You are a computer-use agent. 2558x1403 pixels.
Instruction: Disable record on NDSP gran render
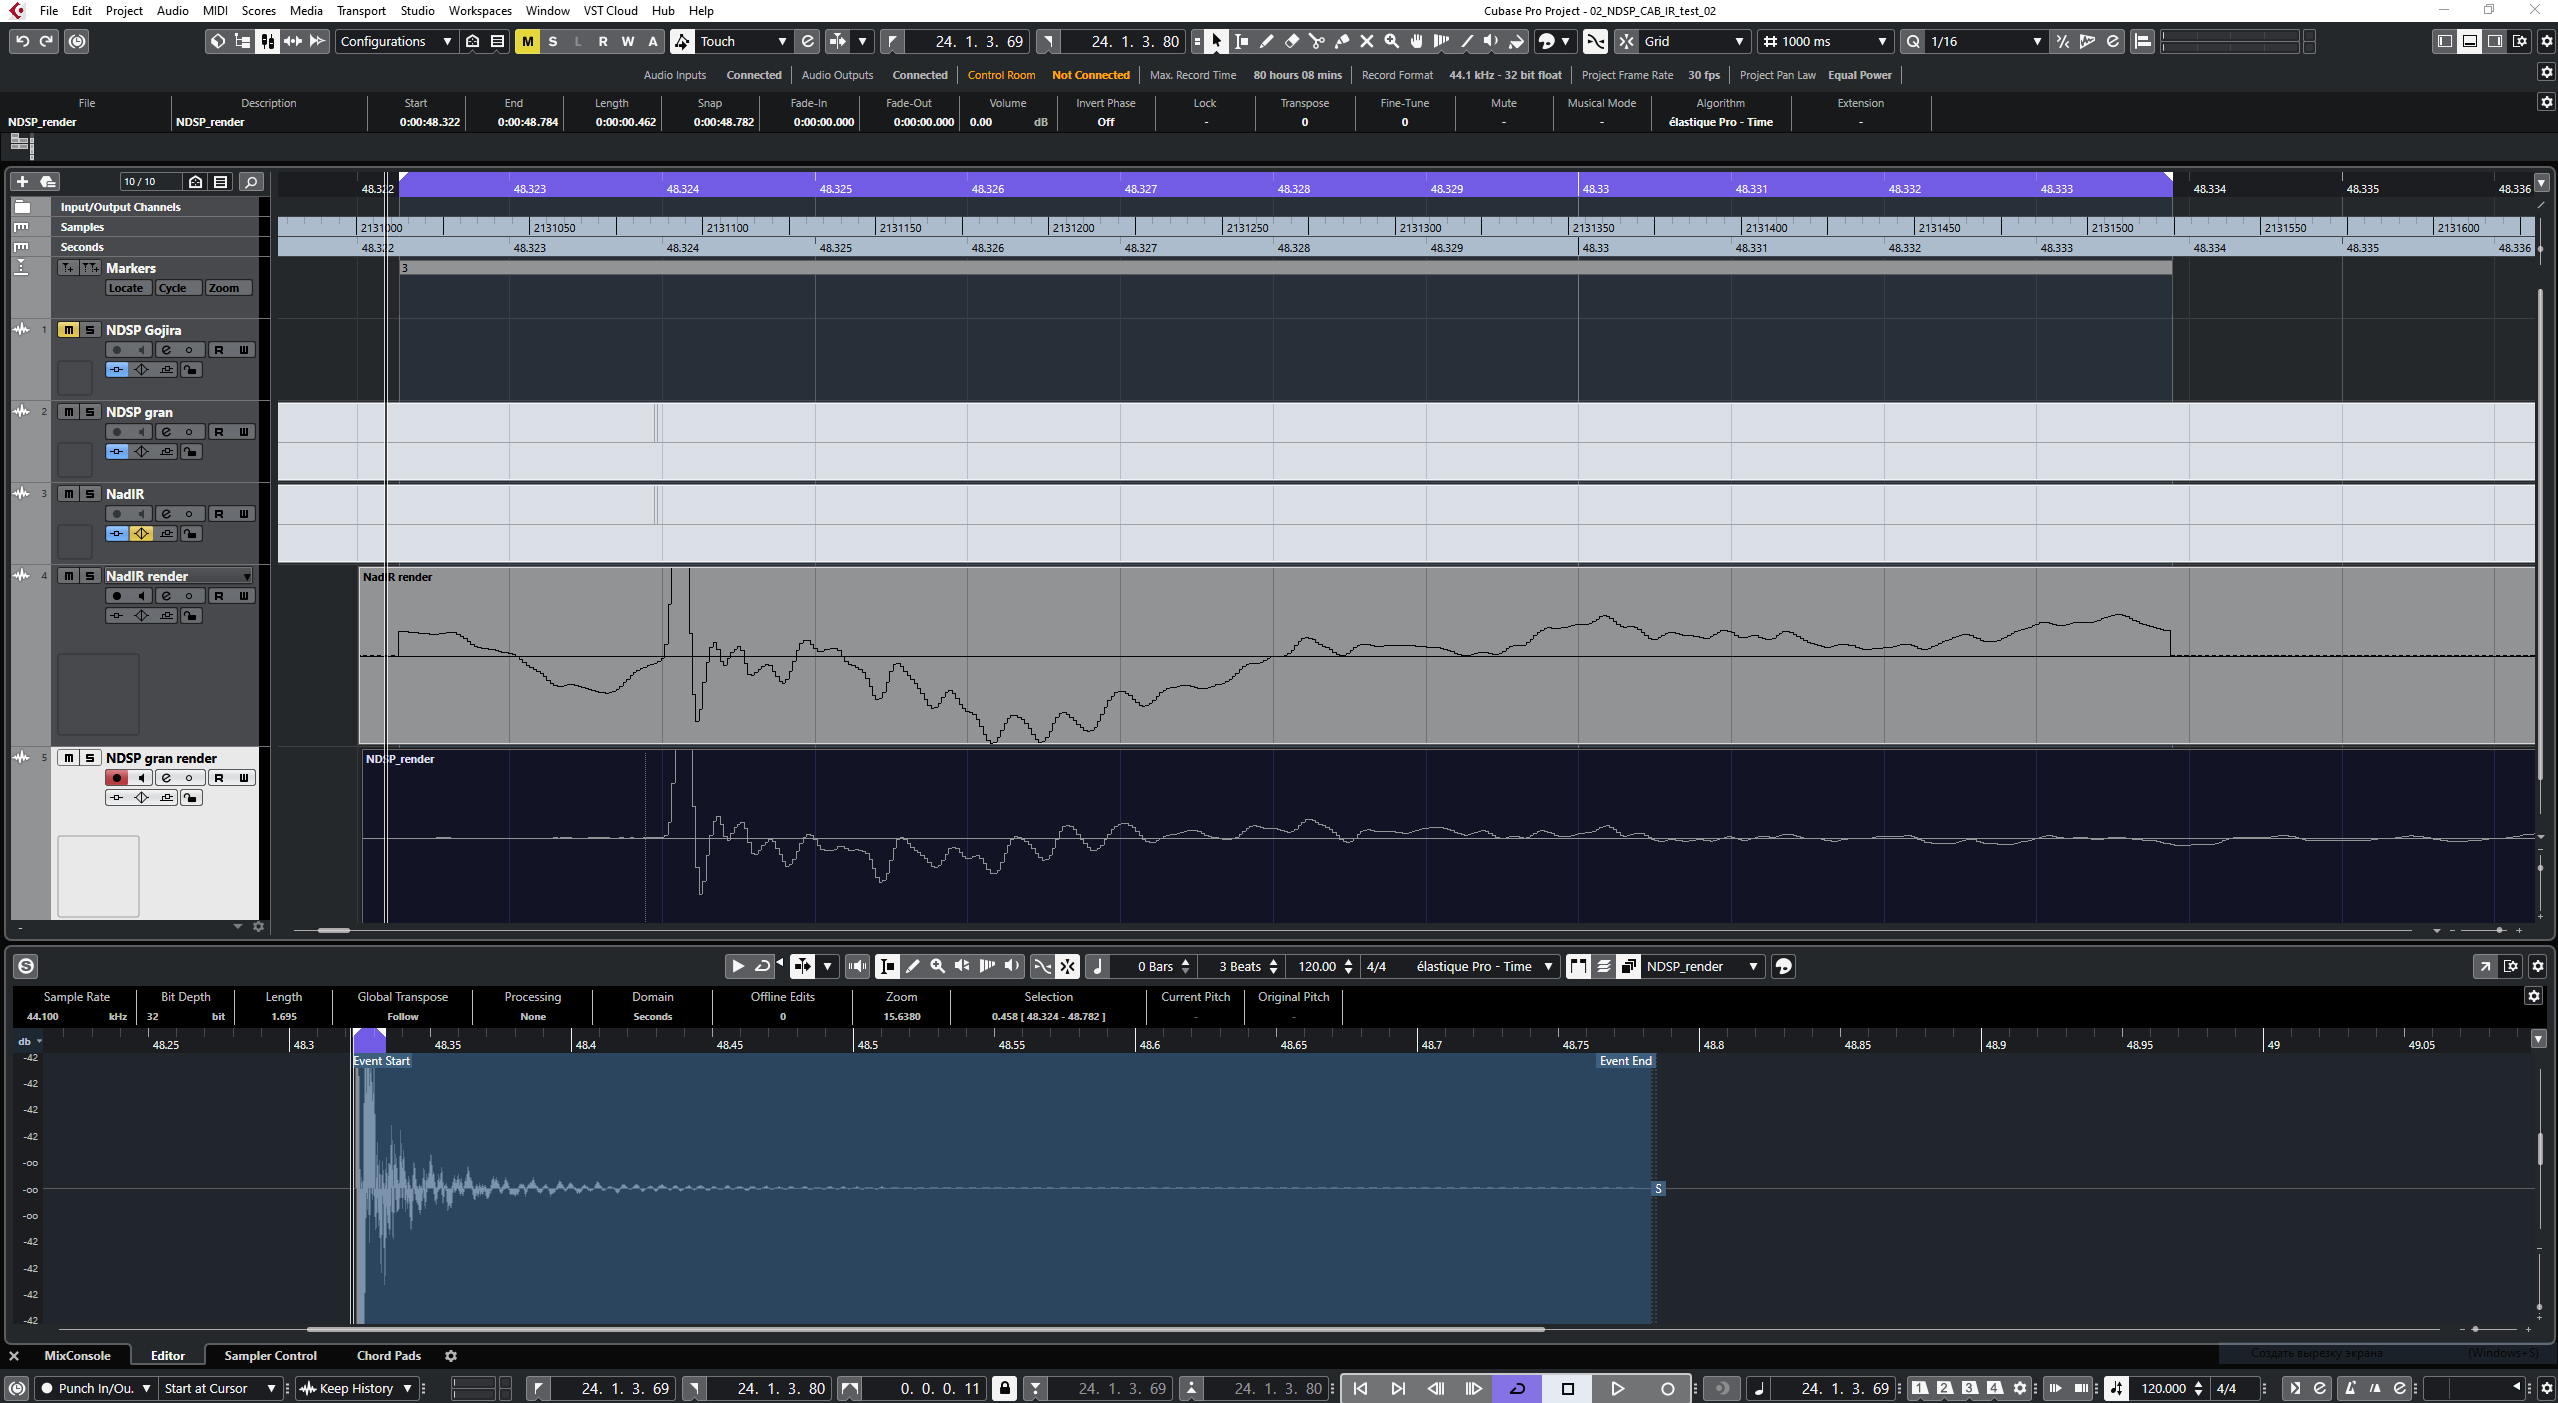pyautogui.click(x=116, y=778)
